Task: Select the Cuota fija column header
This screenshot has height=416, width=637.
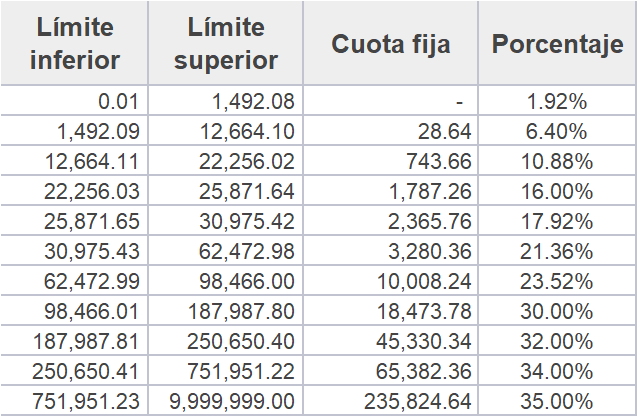Action: coord(390,43)
